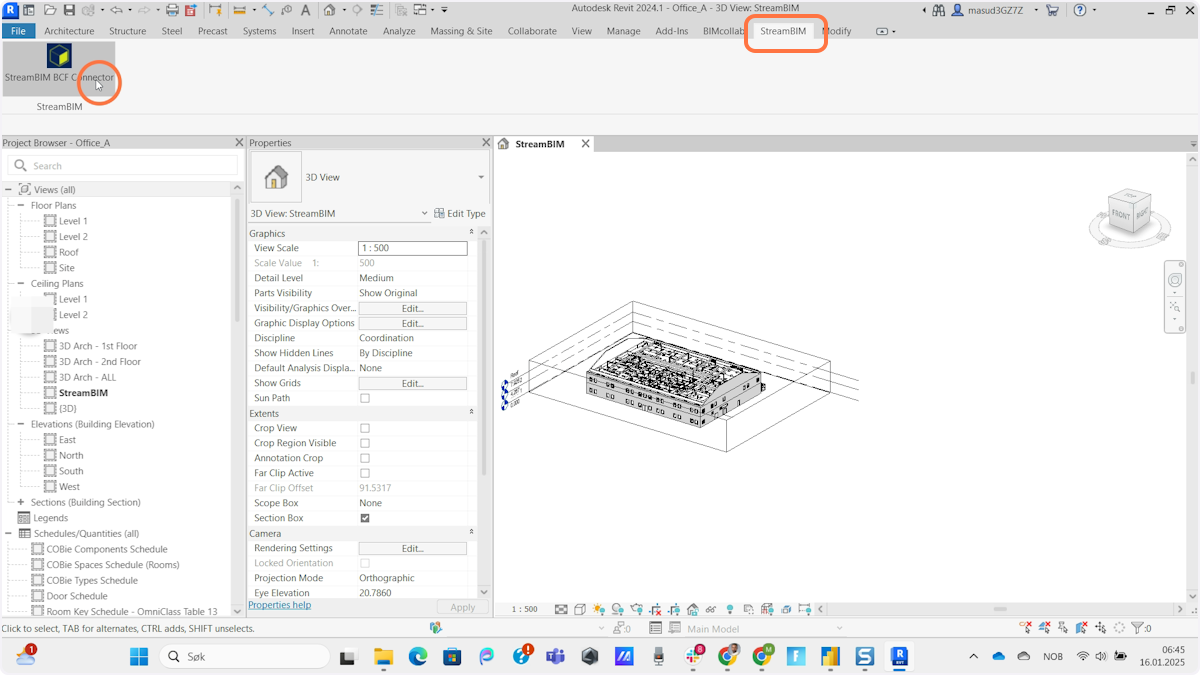Expand the Sections (Building Section) node

(20, 502)
